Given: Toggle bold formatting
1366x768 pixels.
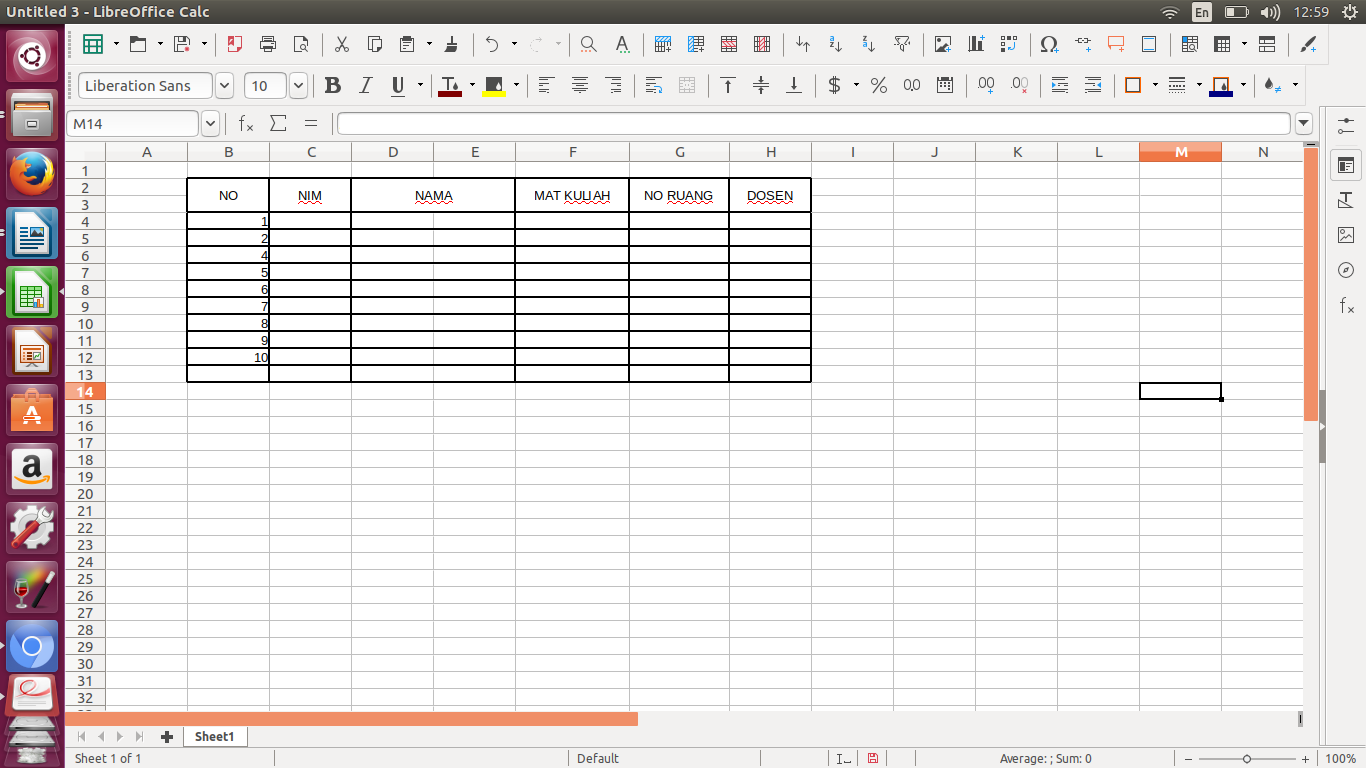Looking at the screenshot, I should tap(333, 85).
